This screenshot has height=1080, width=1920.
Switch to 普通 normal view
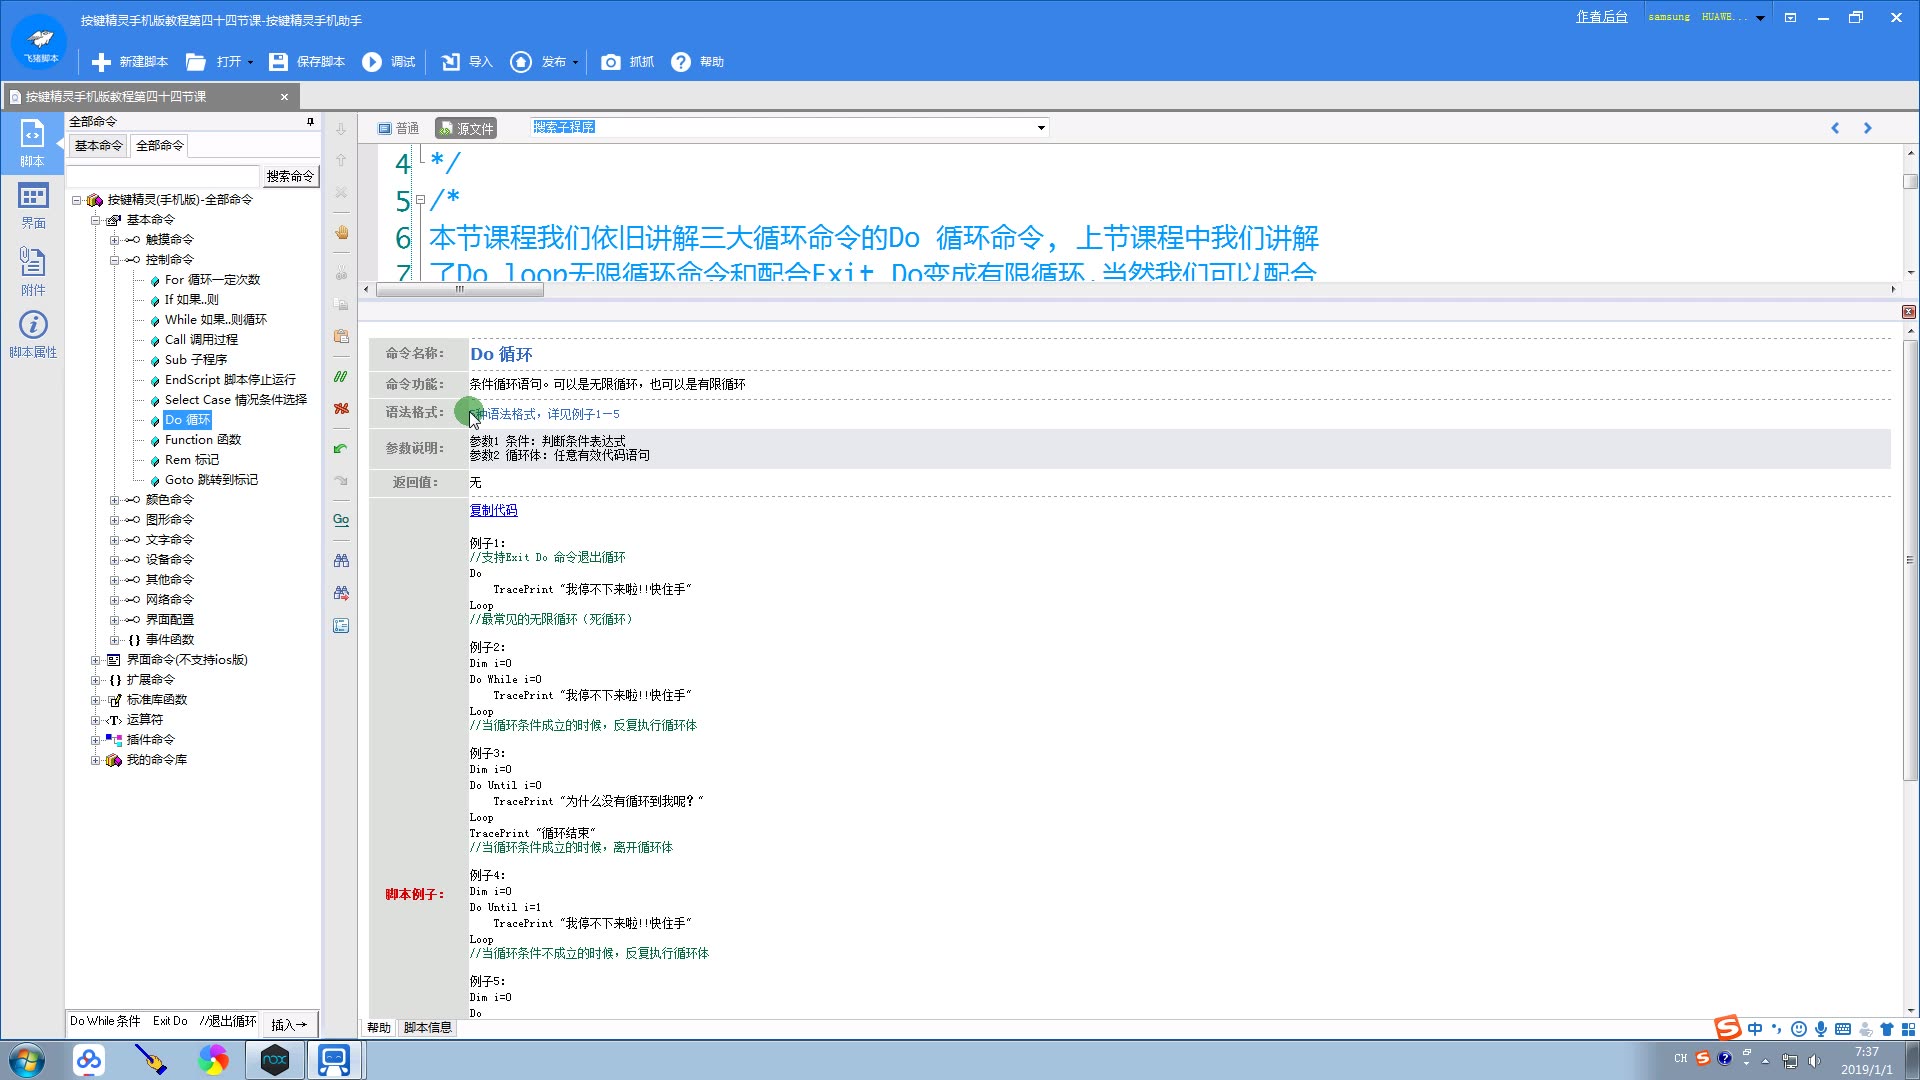click(398, 128)
